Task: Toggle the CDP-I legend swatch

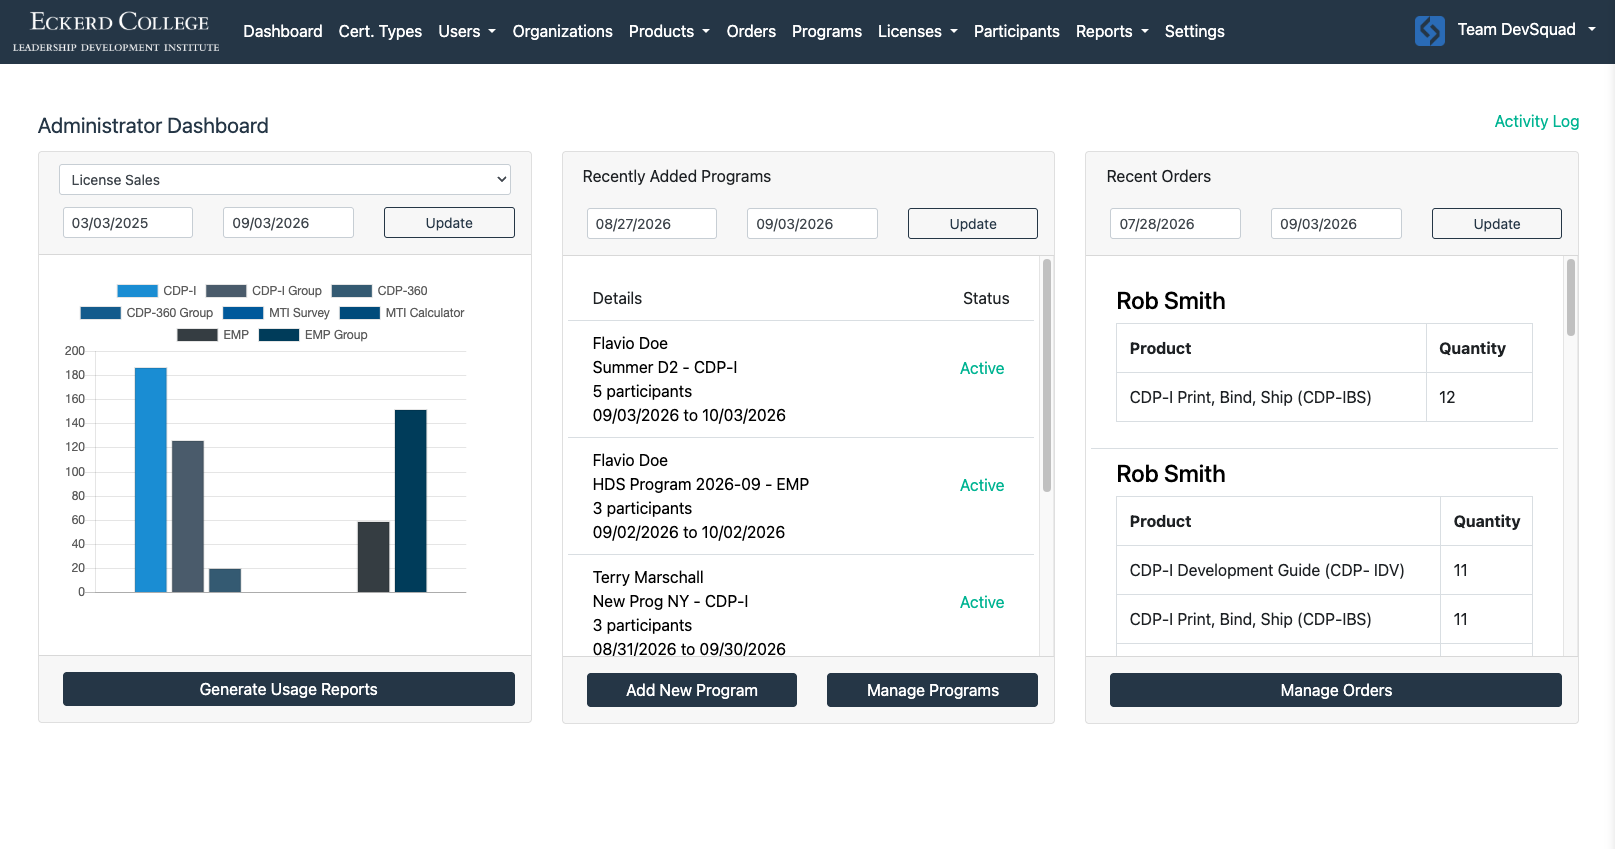Action: click(x=137, y=291)
